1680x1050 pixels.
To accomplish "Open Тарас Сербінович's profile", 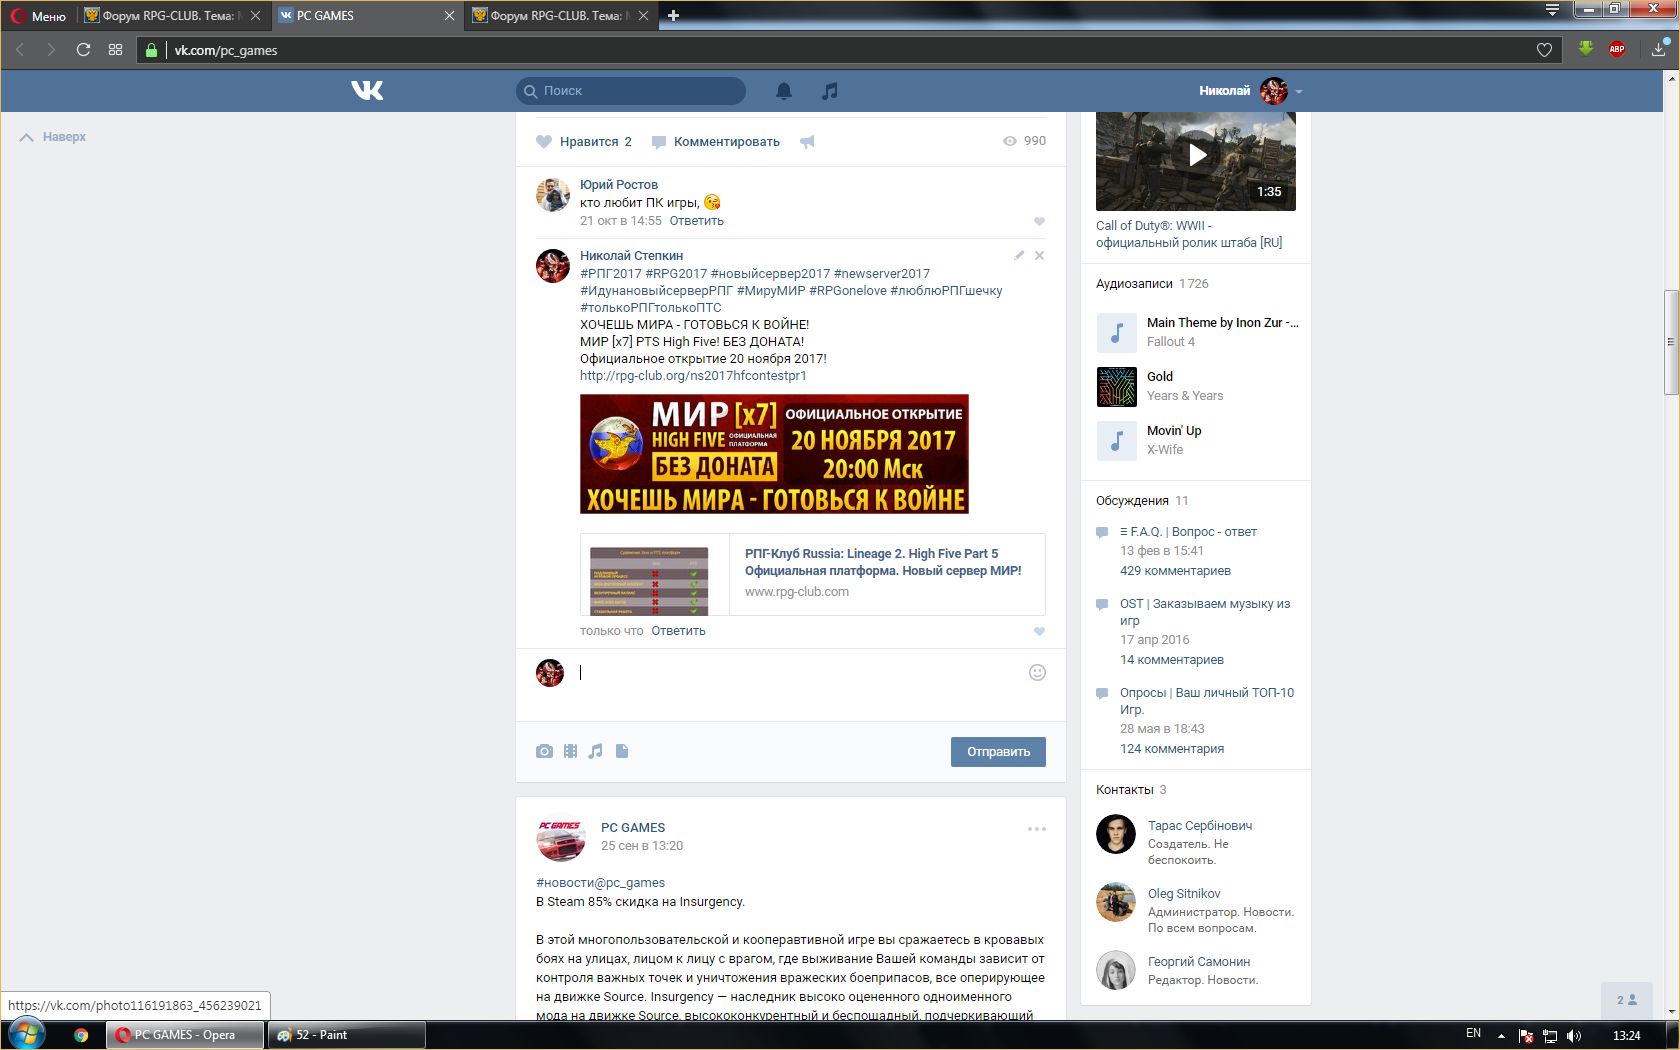I will pos(1200,826).
